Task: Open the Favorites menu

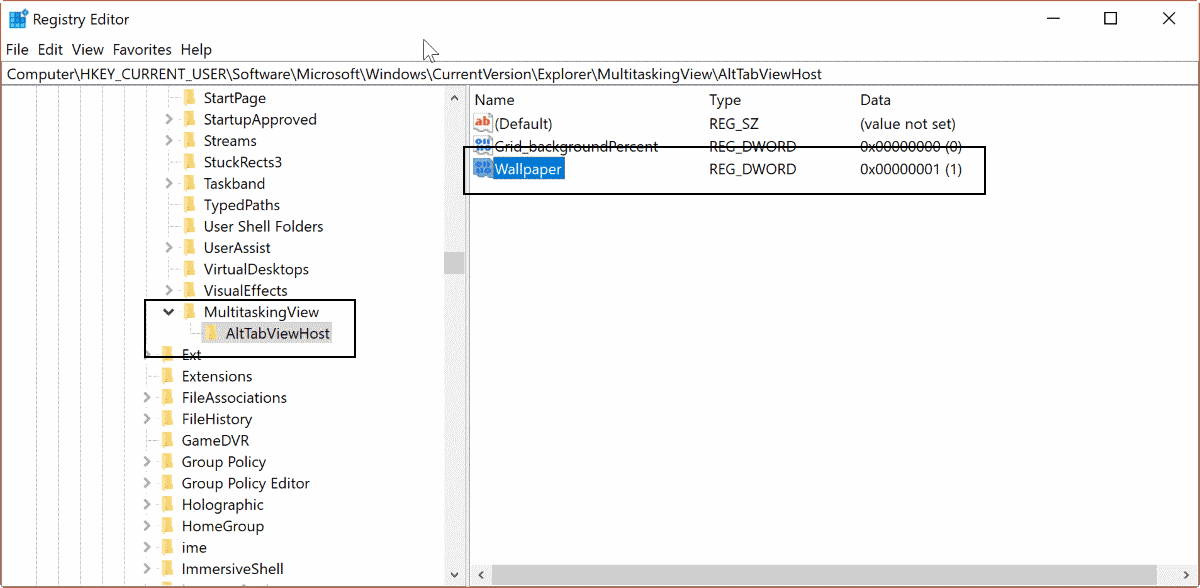Action: click(142, 49)
